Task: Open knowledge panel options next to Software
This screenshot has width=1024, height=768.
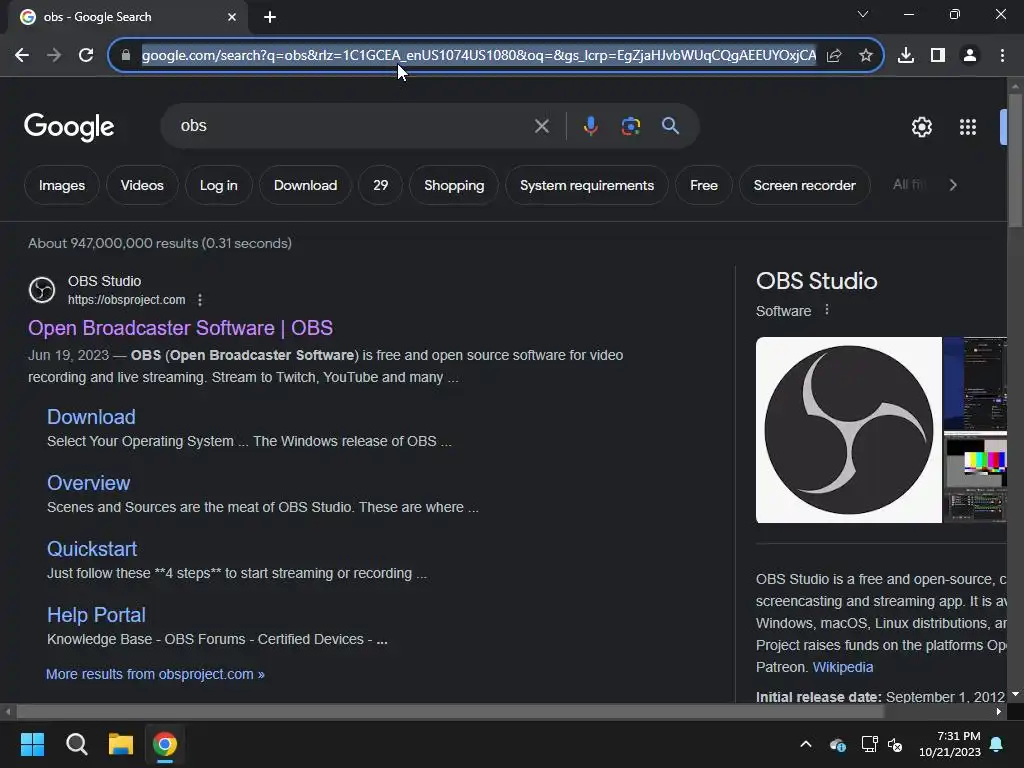Action: [x=827, y=310]
